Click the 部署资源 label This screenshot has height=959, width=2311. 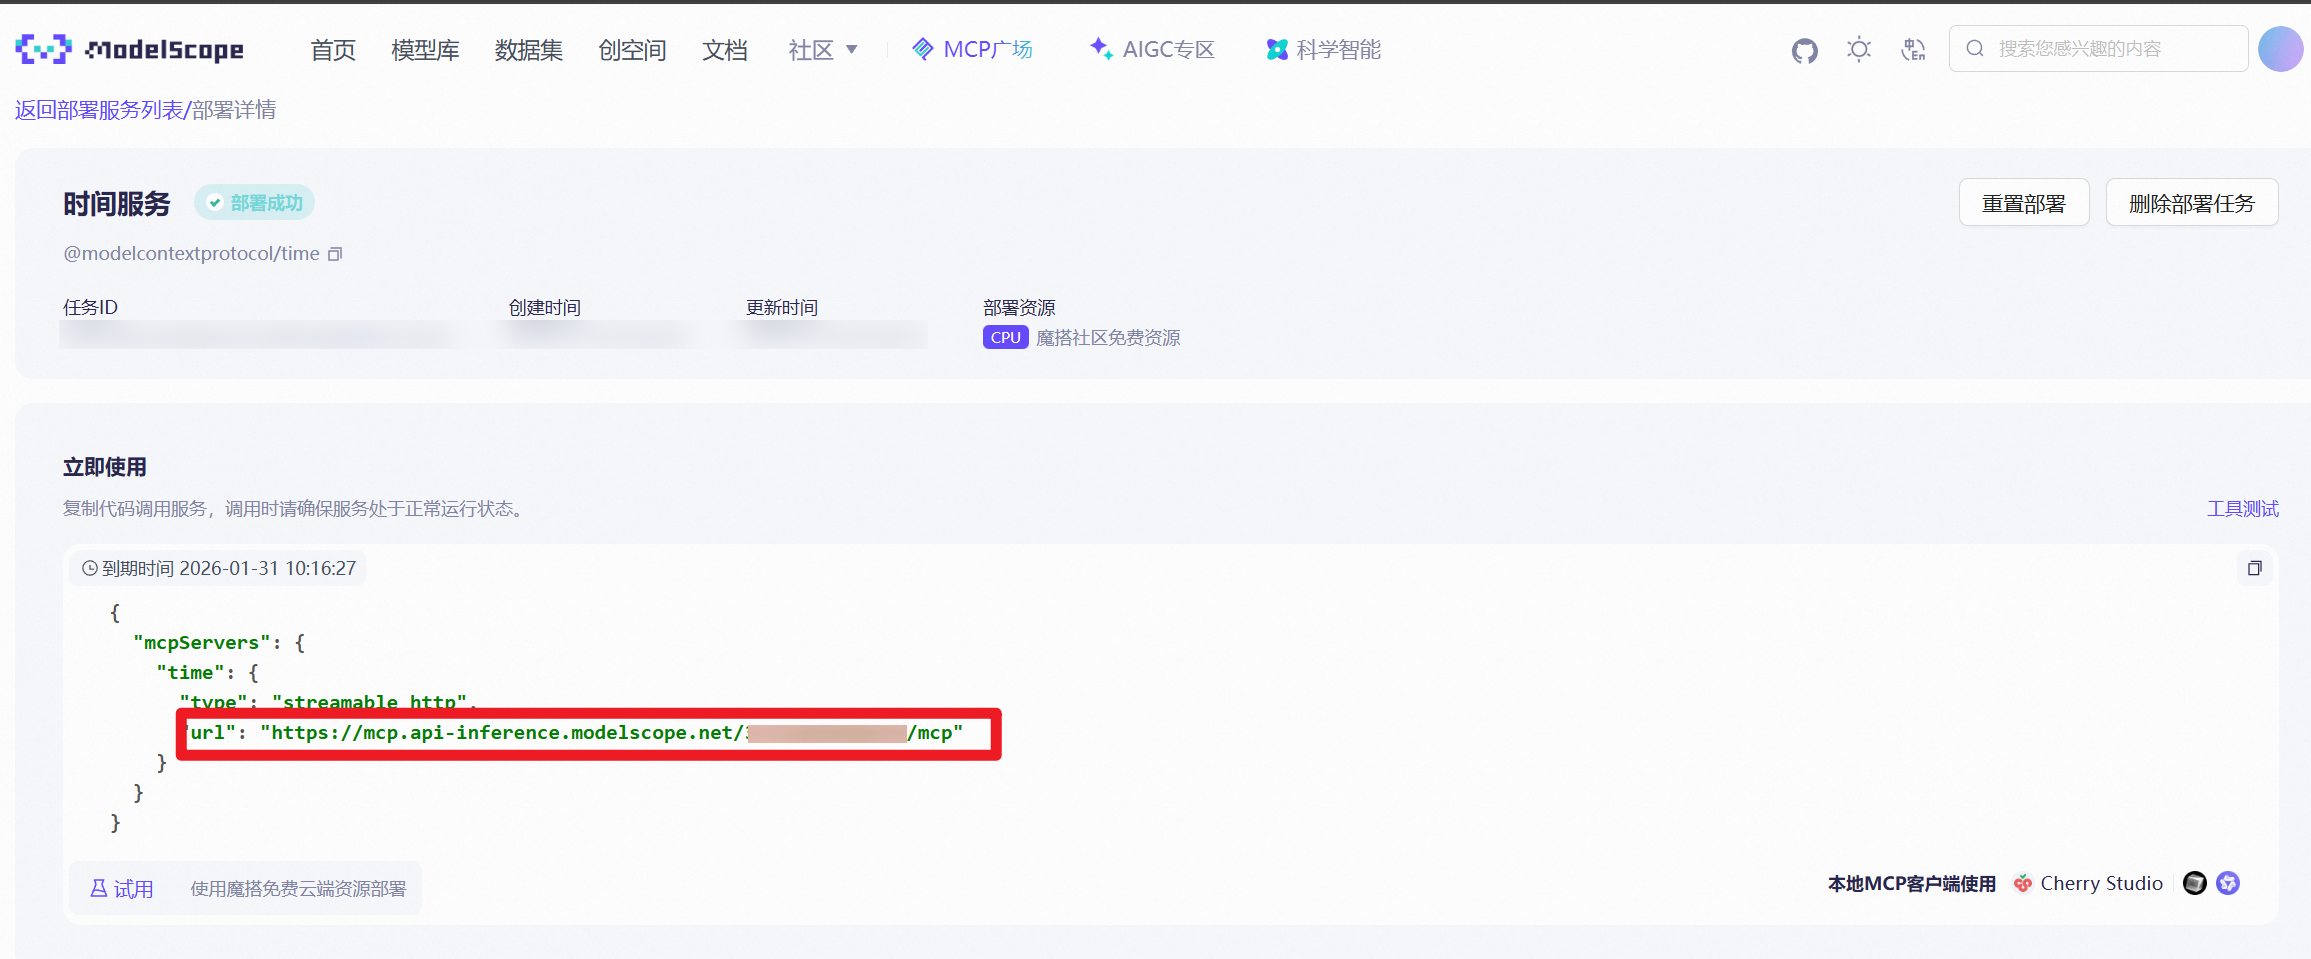[1019, 308]
